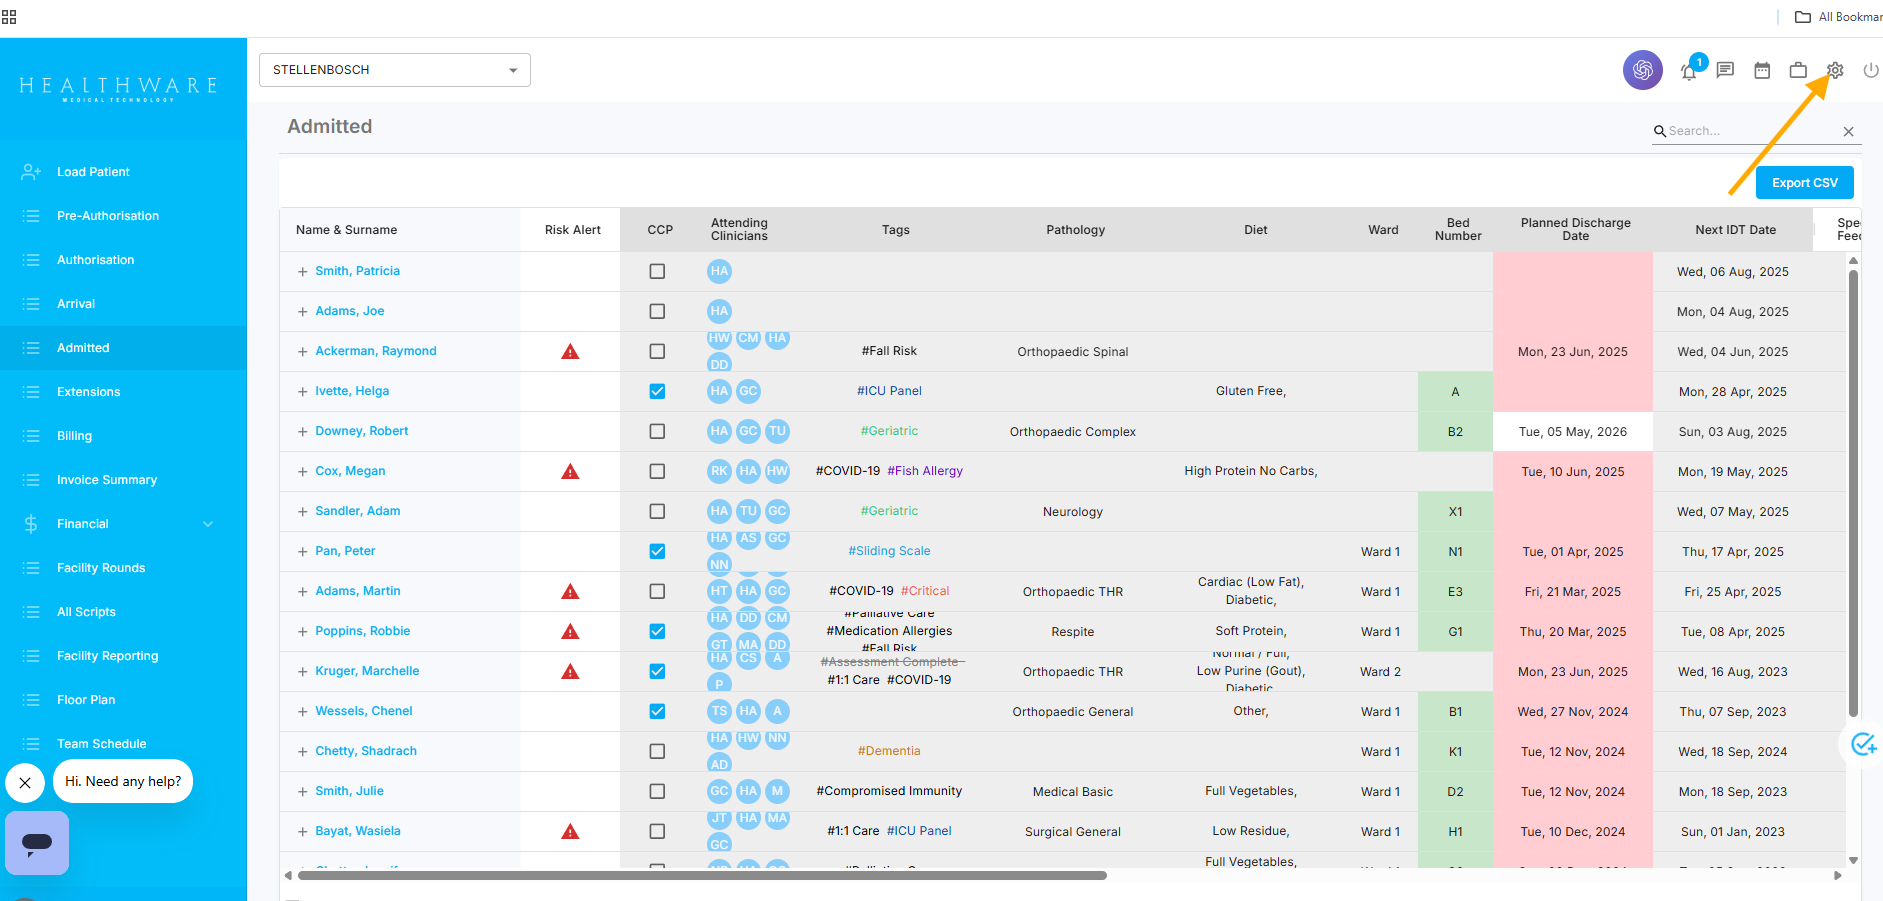
Task: Click the briefcase icon in header
Action: [x=1798, y=70]
